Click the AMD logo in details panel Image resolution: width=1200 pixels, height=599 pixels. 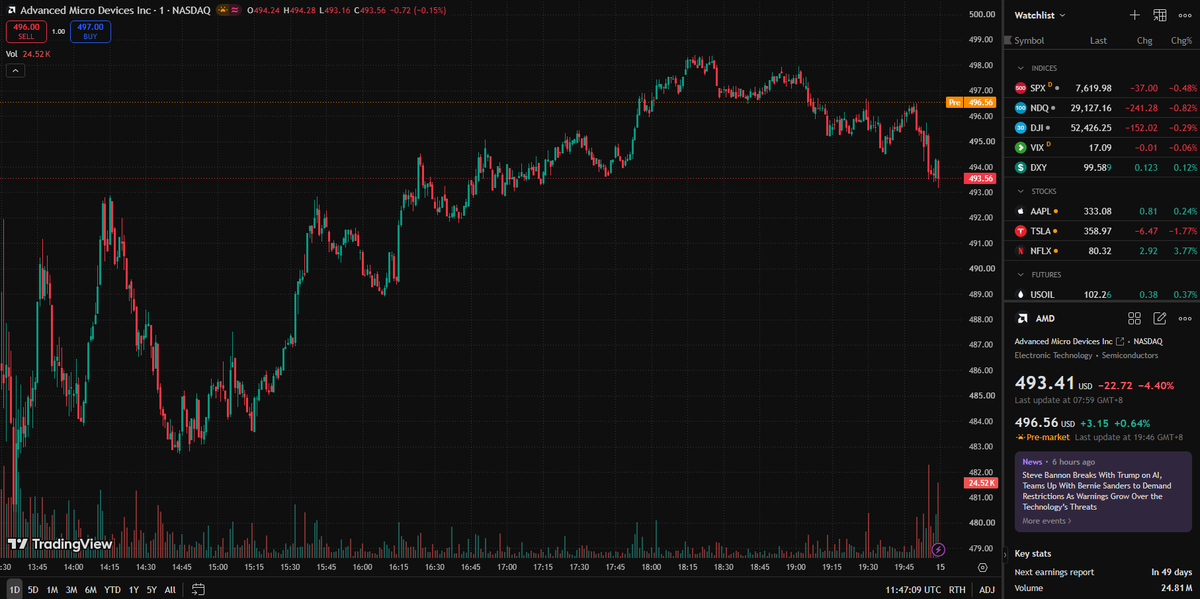click(1022, 318)
